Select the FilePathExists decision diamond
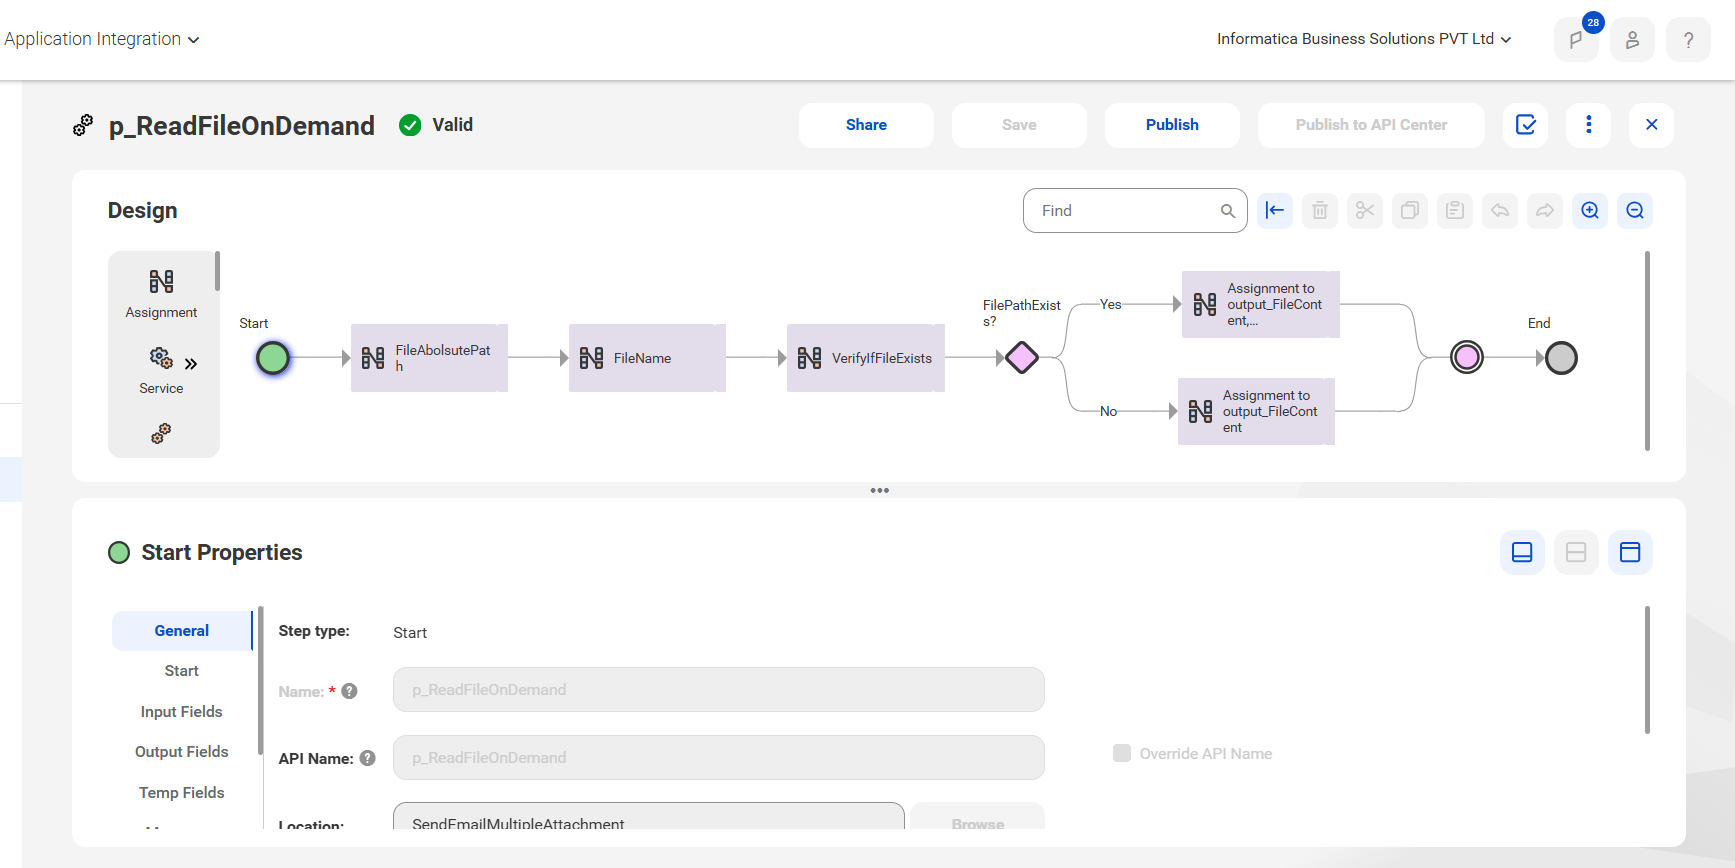This screenshot has width=1735, height=868. tap(1022, 357)
